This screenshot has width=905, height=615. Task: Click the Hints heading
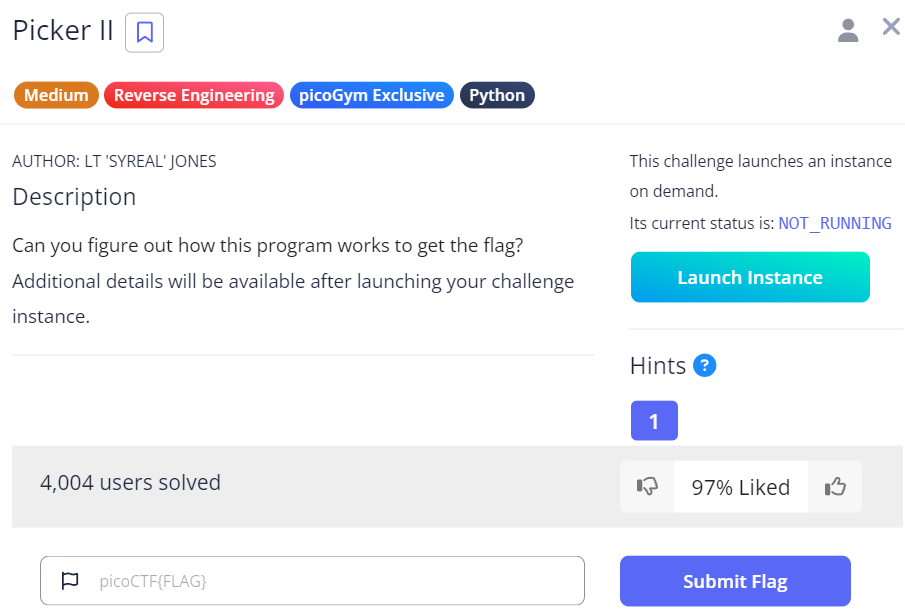coord(658,366)
